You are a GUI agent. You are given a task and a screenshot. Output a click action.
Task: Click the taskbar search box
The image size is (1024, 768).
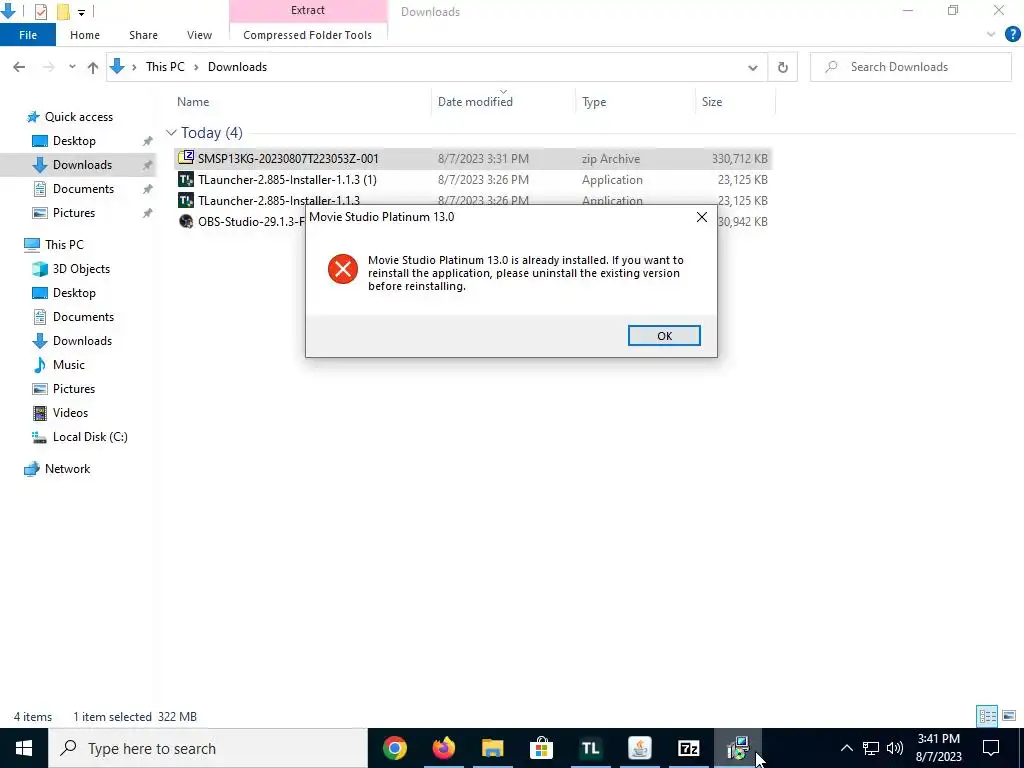click(x=208, y=748)
